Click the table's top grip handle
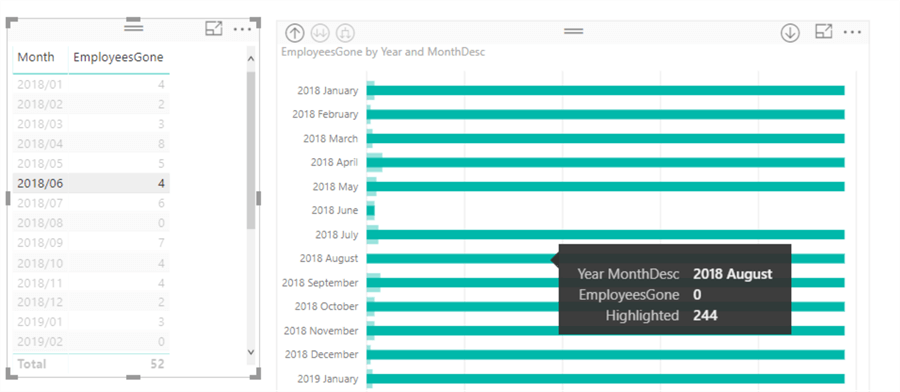 click(134, 28)
